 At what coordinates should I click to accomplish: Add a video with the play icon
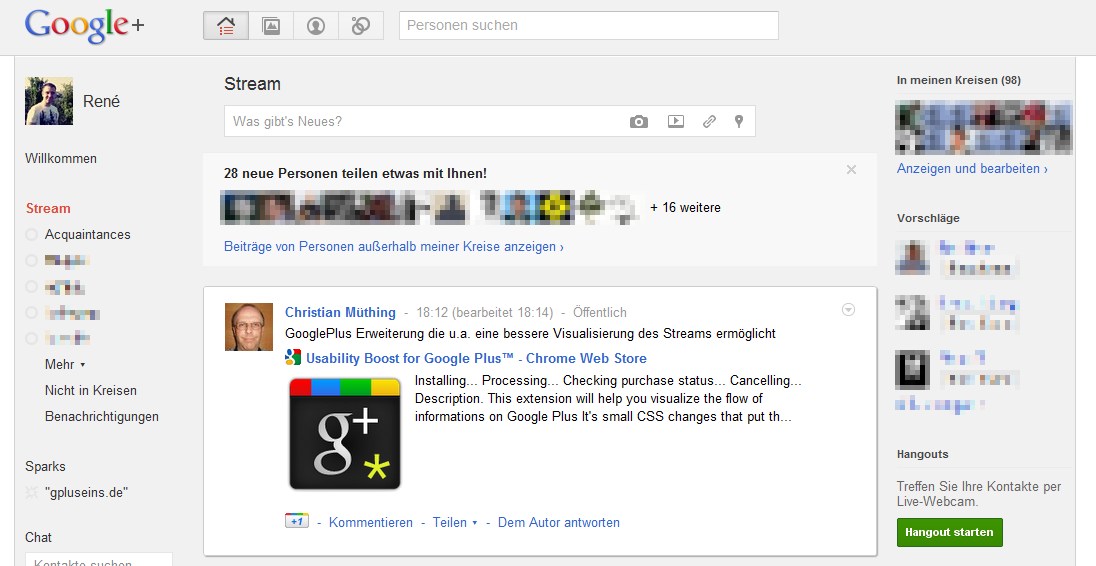[676, 121]
